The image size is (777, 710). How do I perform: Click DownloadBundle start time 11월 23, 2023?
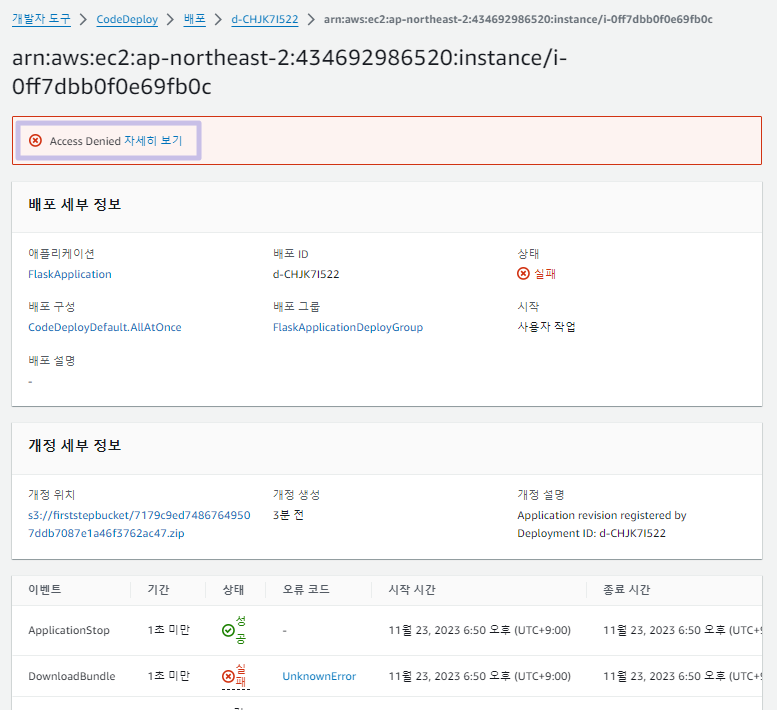tap(480, 676)
